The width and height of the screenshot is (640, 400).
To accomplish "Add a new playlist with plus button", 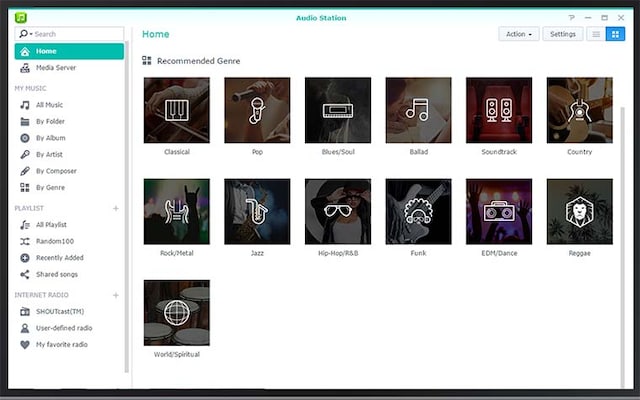I will pos(116,208).
